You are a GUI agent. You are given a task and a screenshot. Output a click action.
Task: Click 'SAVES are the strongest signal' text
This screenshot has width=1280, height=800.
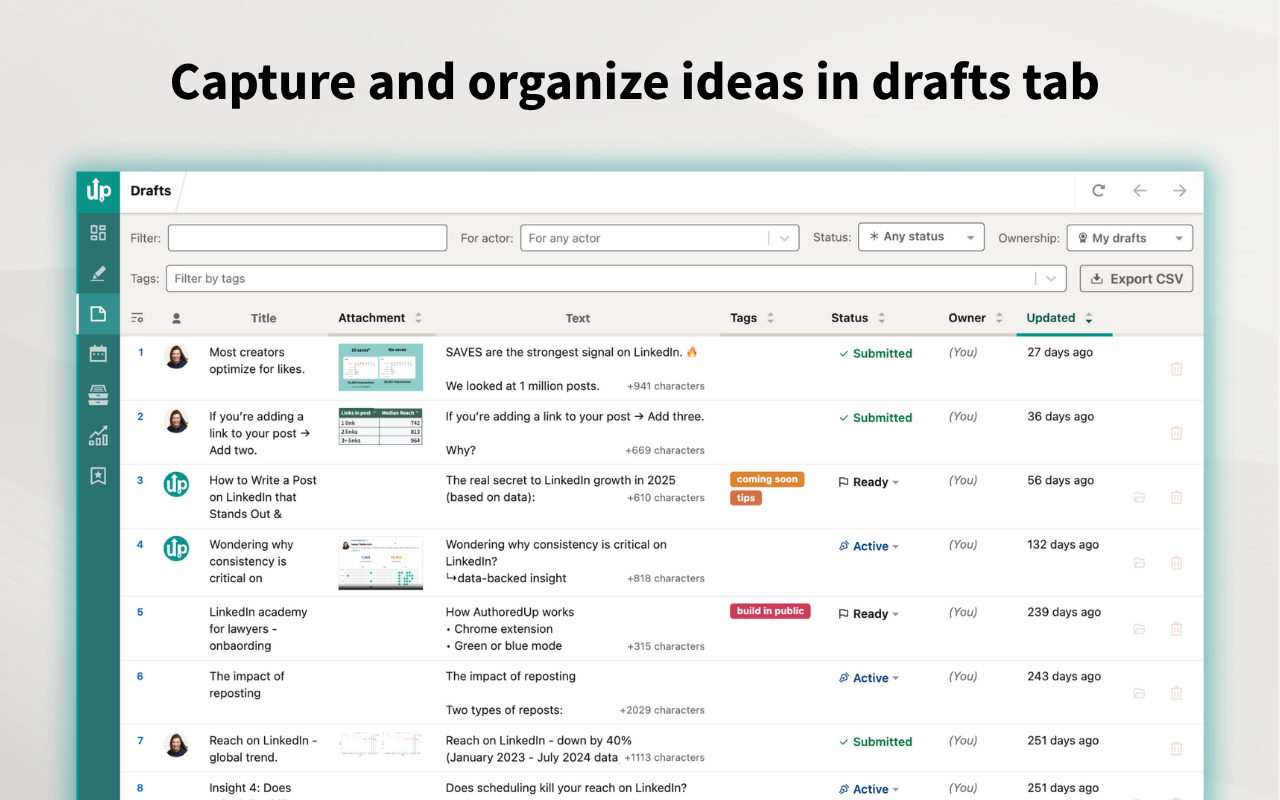tap(571, 352)
